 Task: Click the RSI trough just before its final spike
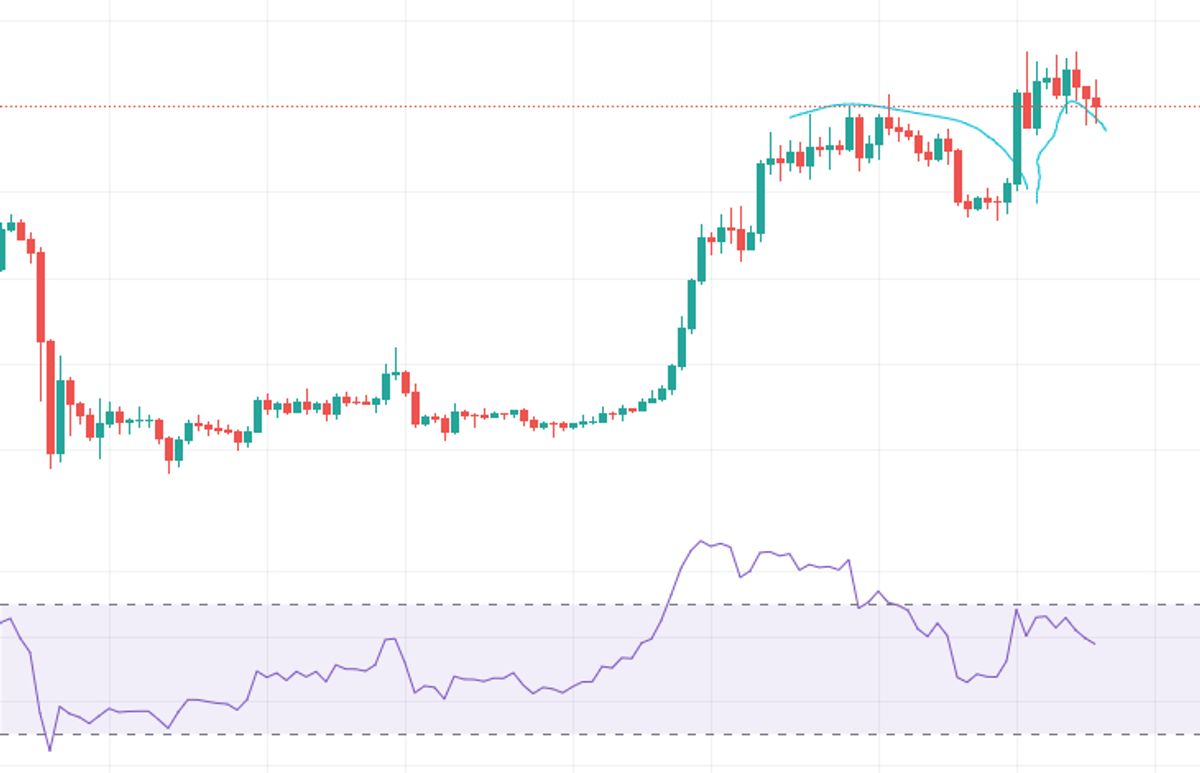point(996,677)
